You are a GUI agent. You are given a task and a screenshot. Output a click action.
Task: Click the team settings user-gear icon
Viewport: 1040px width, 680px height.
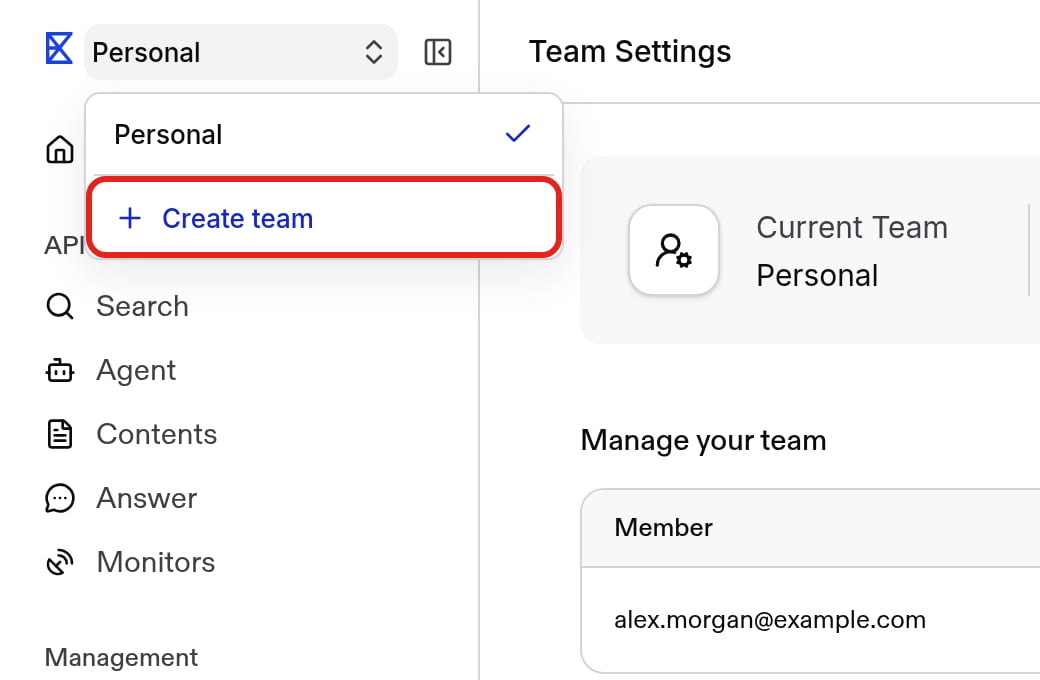click(674, 250)
